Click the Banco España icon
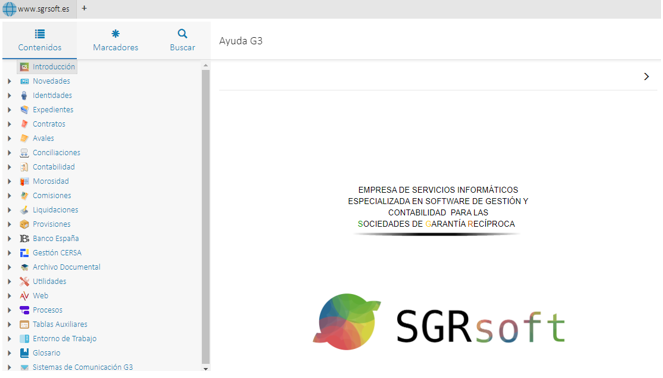This screenshot has height=378, width=663. pyautogui.click(x=24, y=238)
